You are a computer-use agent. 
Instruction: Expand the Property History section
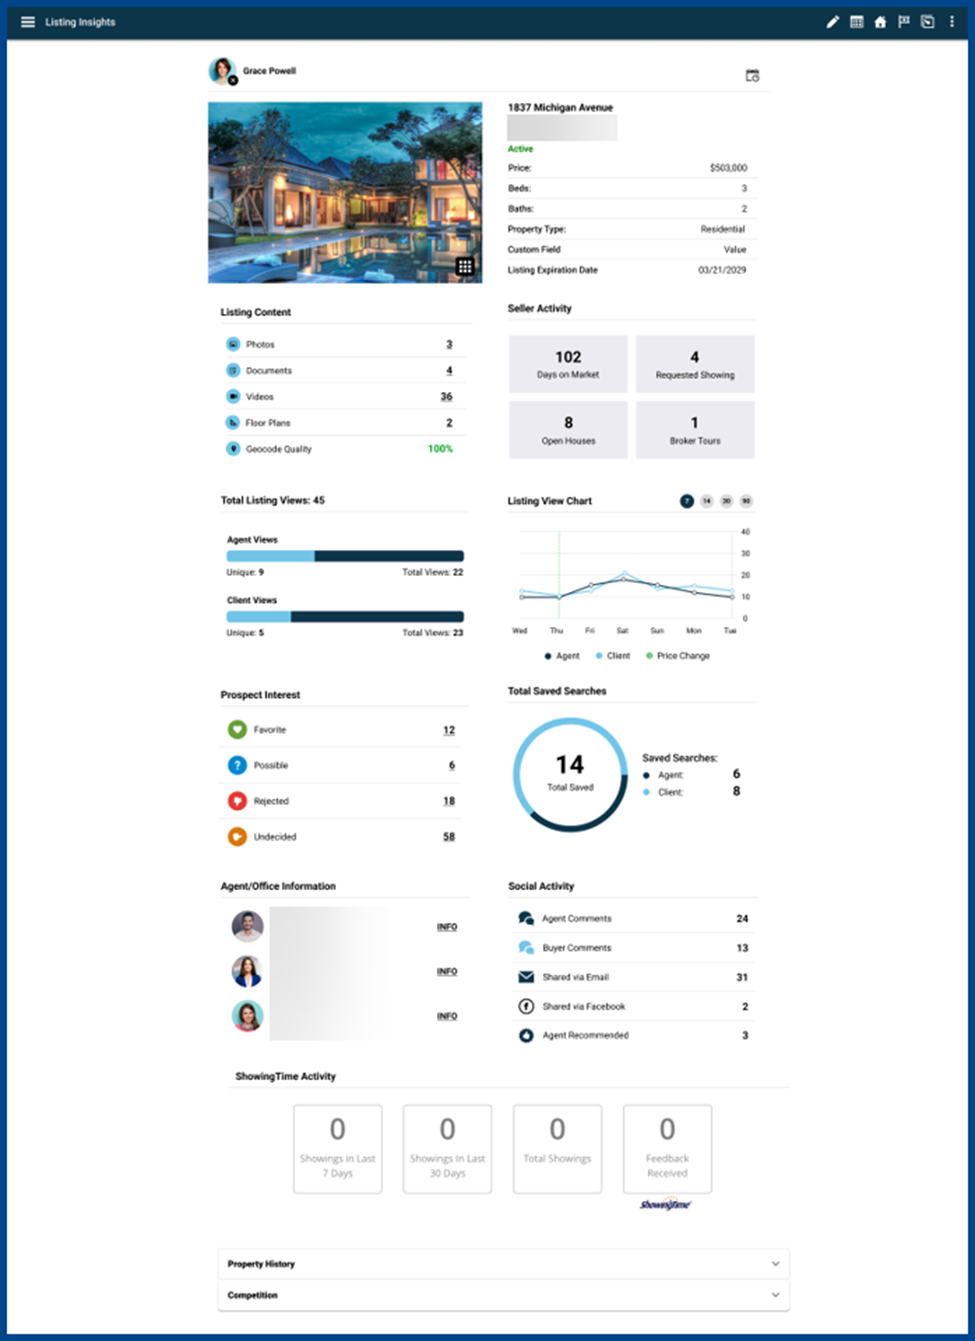pos(503,1264)
